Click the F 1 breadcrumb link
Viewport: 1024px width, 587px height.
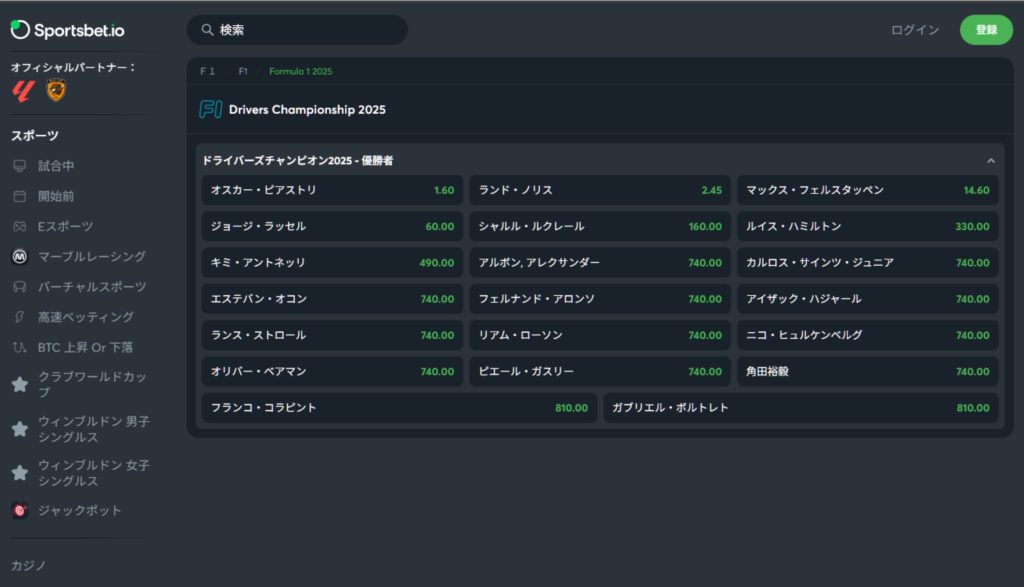click(207, 71)
